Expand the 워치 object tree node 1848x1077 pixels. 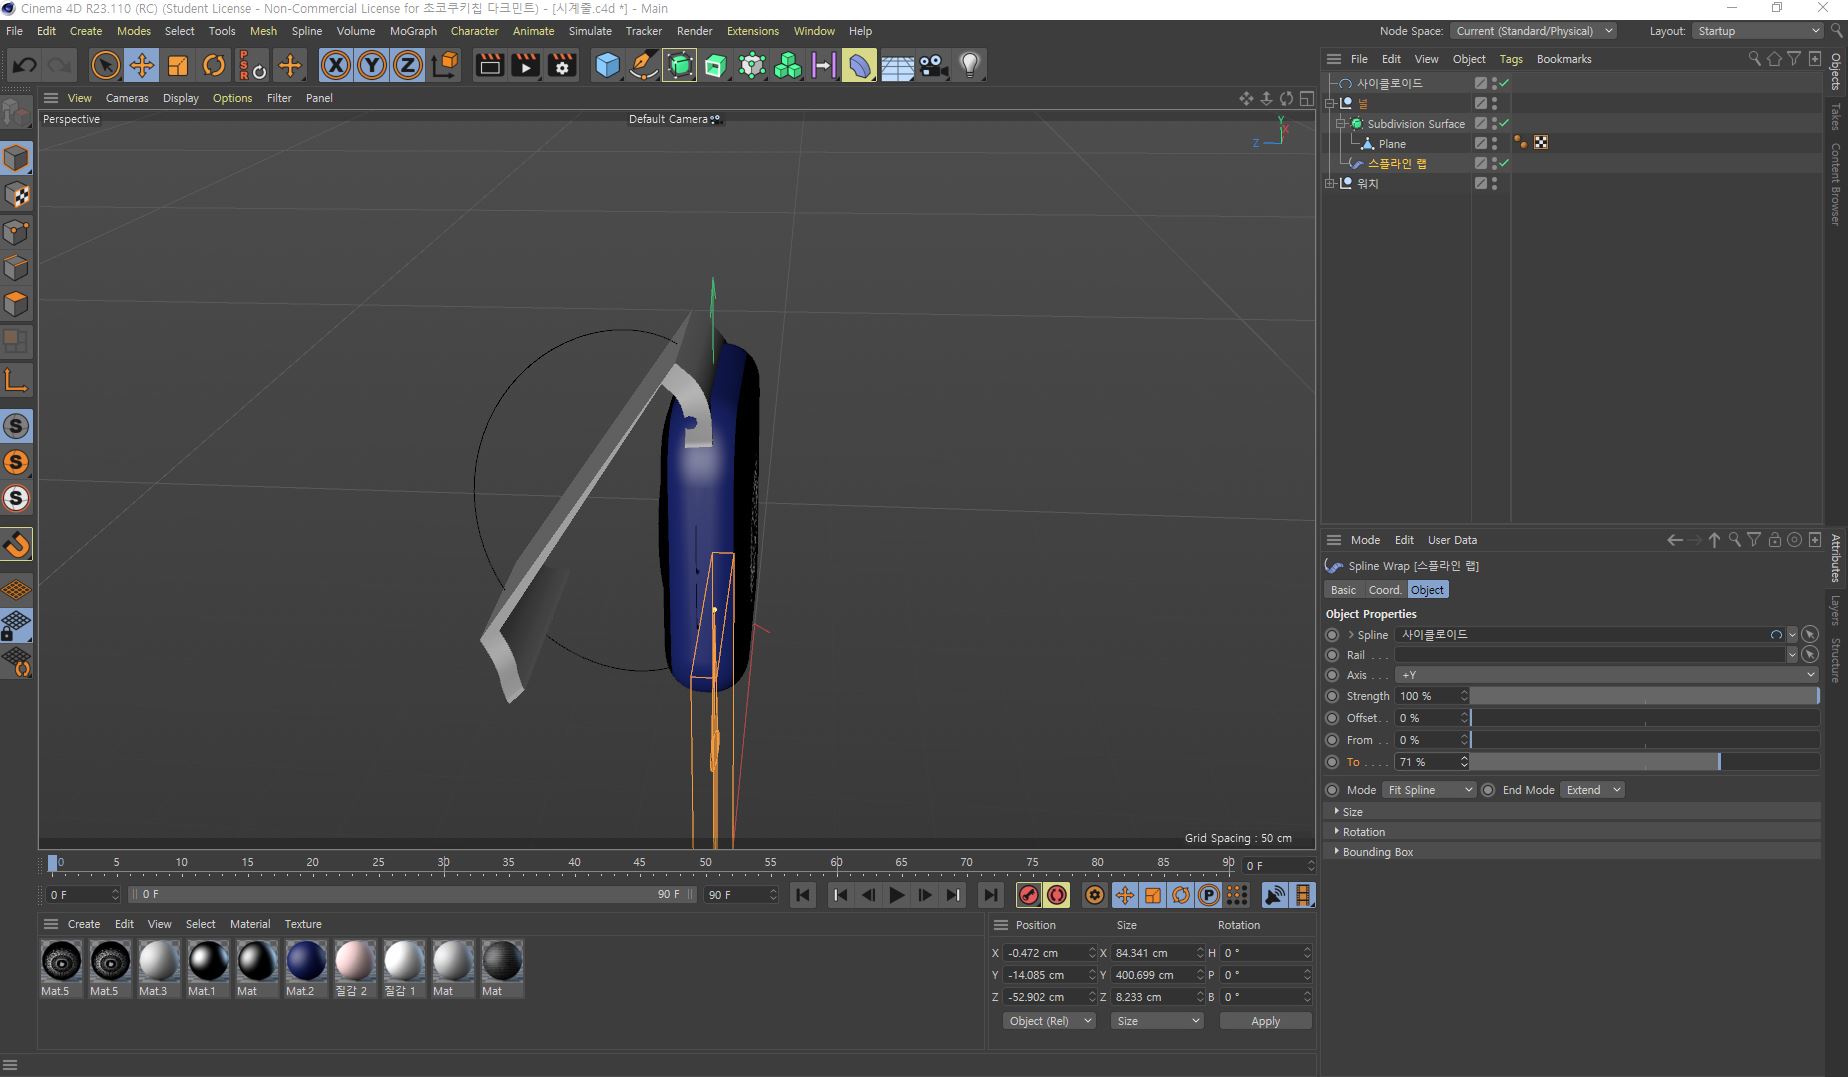(1330, 183)
